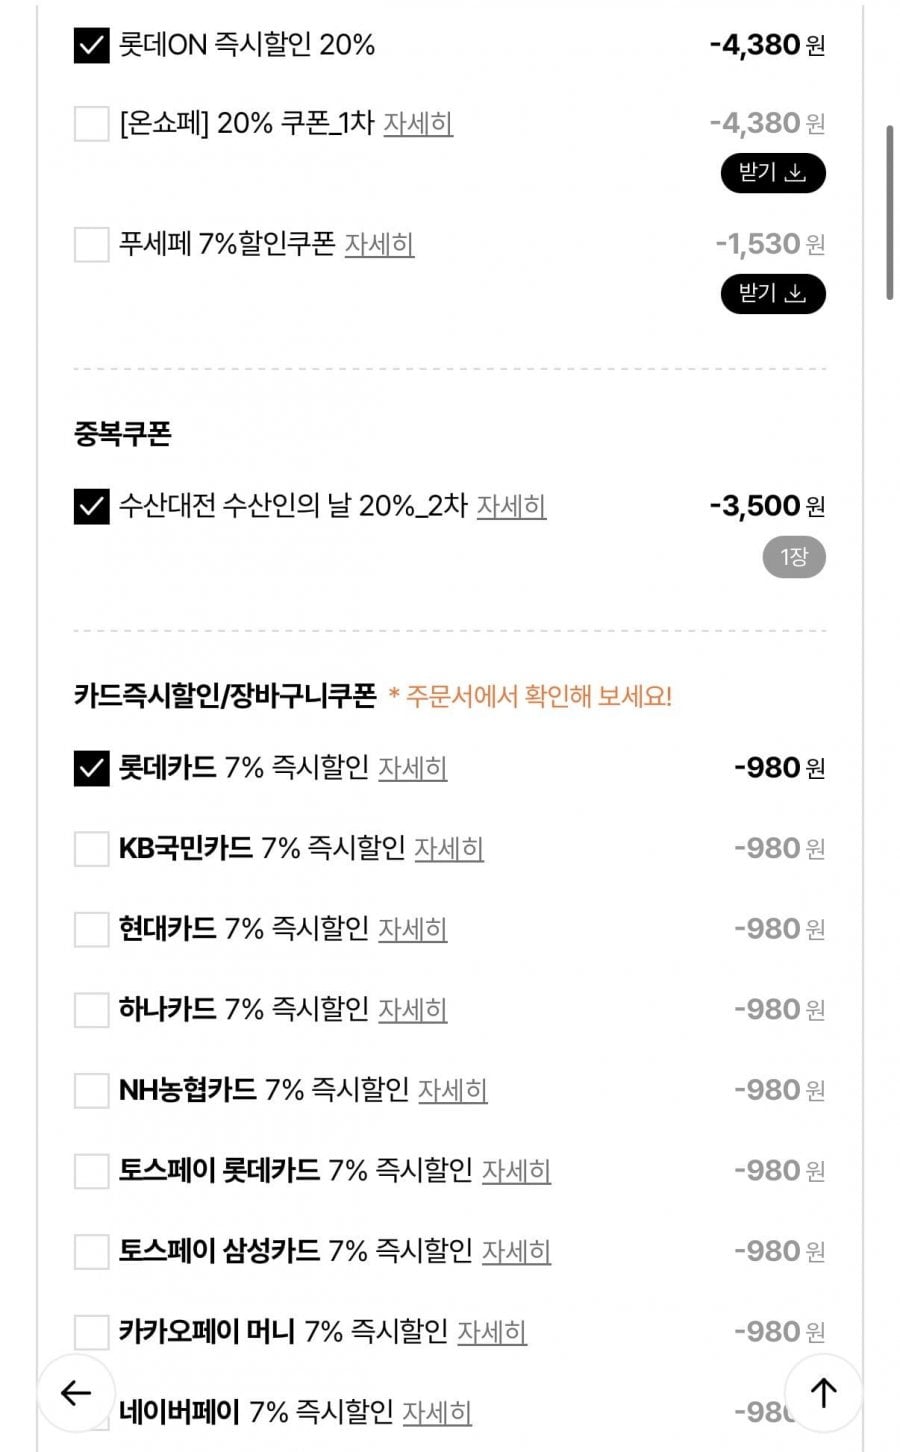The width and height of the screenshot is (900, 1452).
Task: Click the vertical scrollbar thumb
Action: tap(889, 212)
